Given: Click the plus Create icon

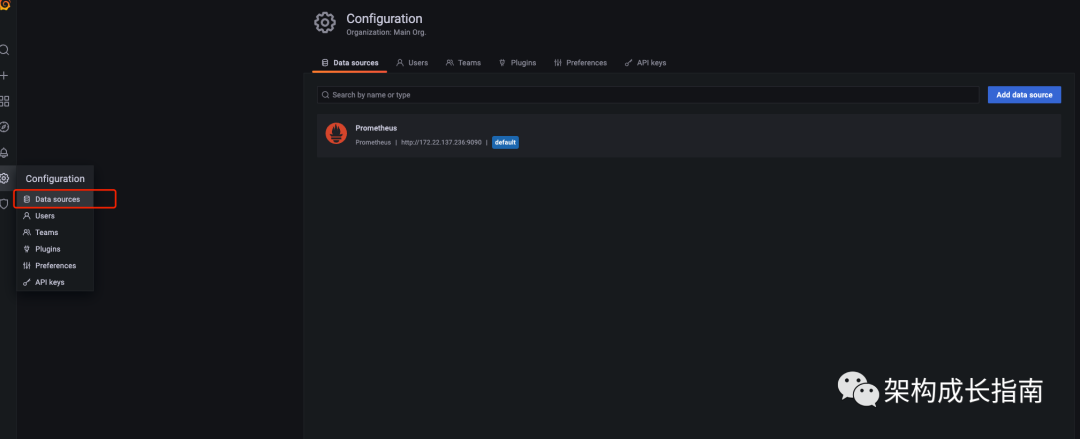Looking at the screenshot, I should (x=4, y=75).
